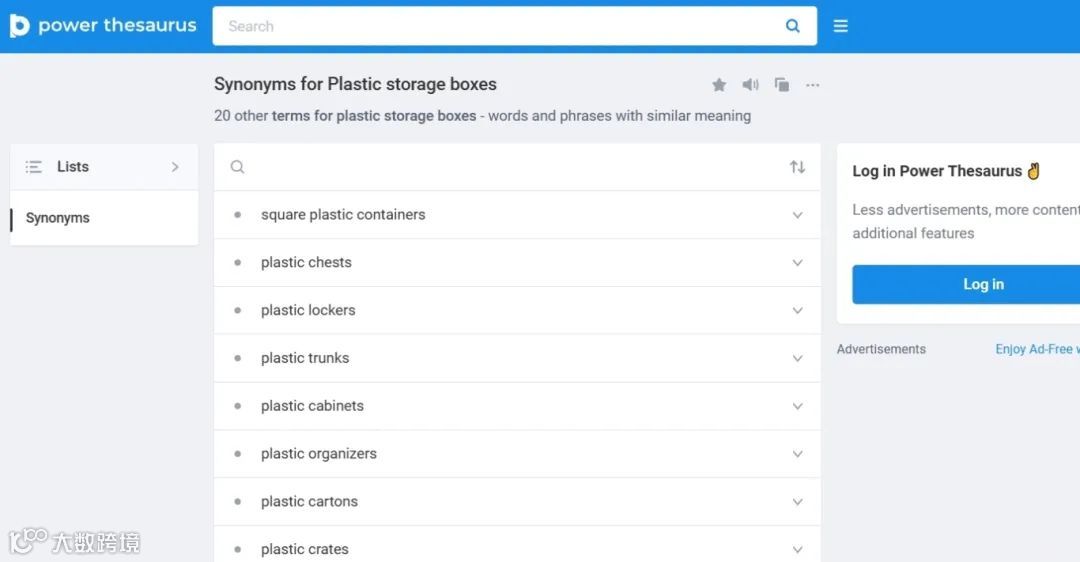Play pronunciation with the speaker icon
Image resolution: width=1080 pixels, height=562 pixels.
(750, 85)
